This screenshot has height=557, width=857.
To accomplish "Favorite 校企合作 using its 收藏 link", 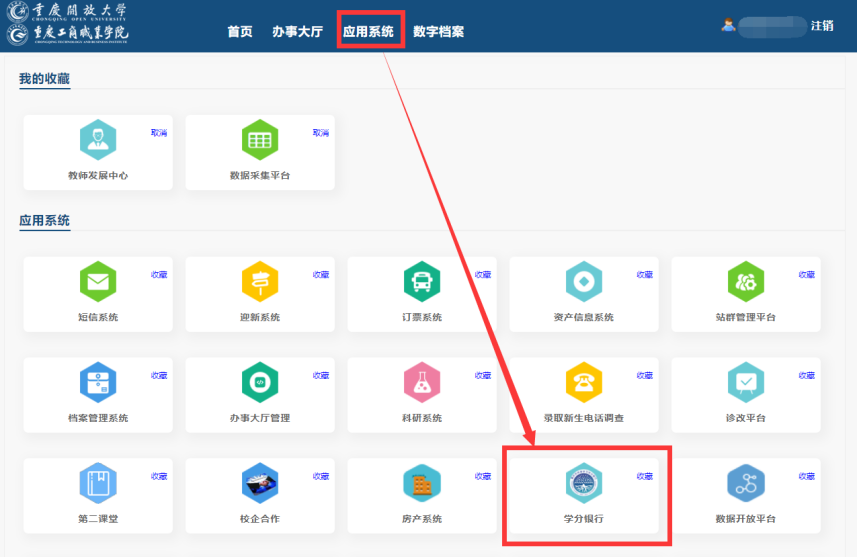I will (321, 477).
